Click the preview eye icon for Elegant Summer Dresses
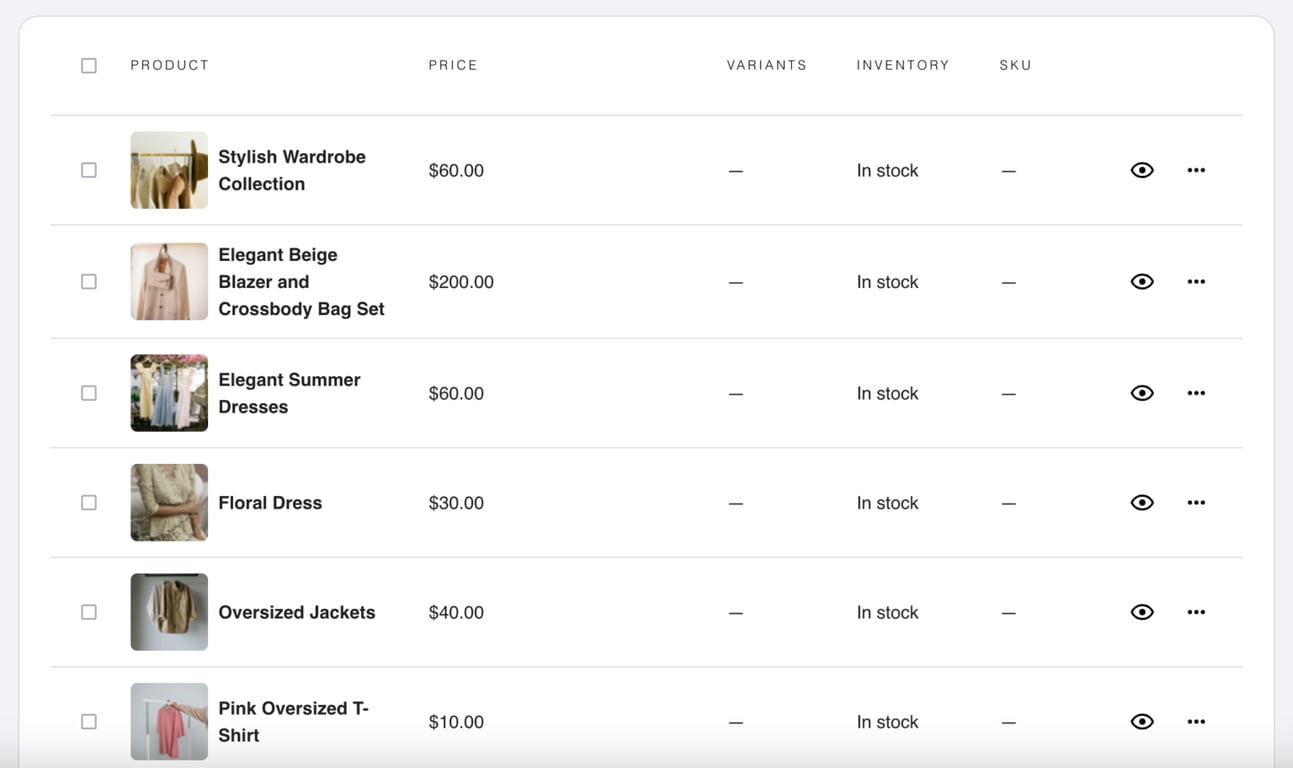The width and height of the screenshot is (1293, 768). click(x=1142, y=392)
